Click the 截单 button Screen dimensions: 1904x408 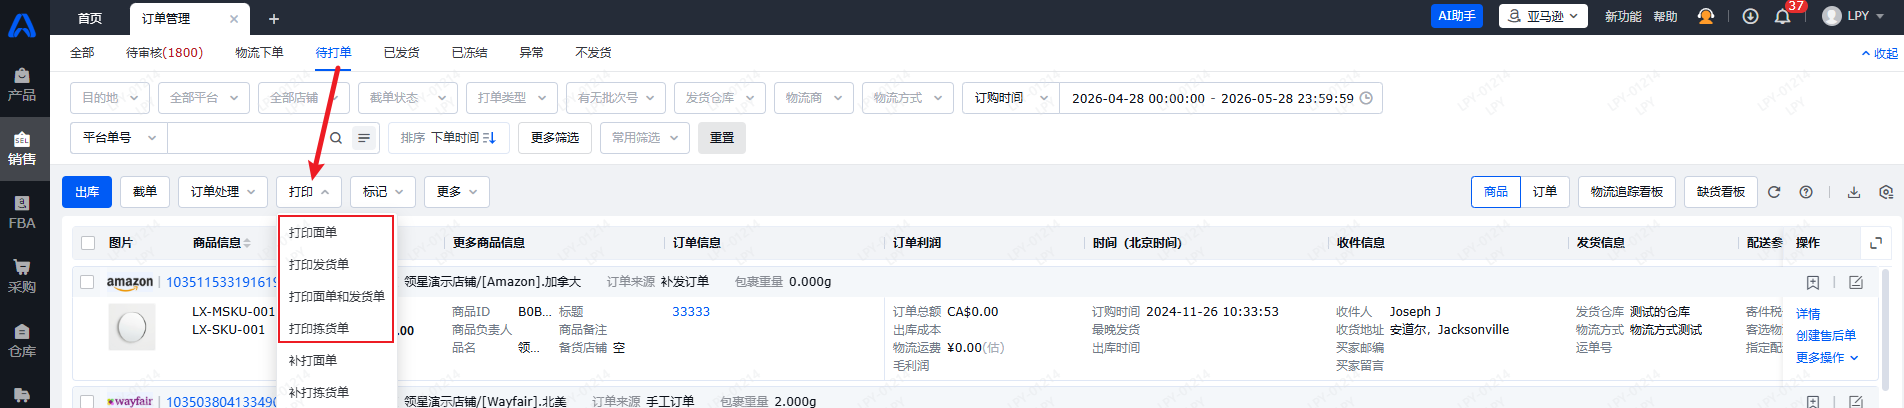pyautogui.click(x=145, y=192)
